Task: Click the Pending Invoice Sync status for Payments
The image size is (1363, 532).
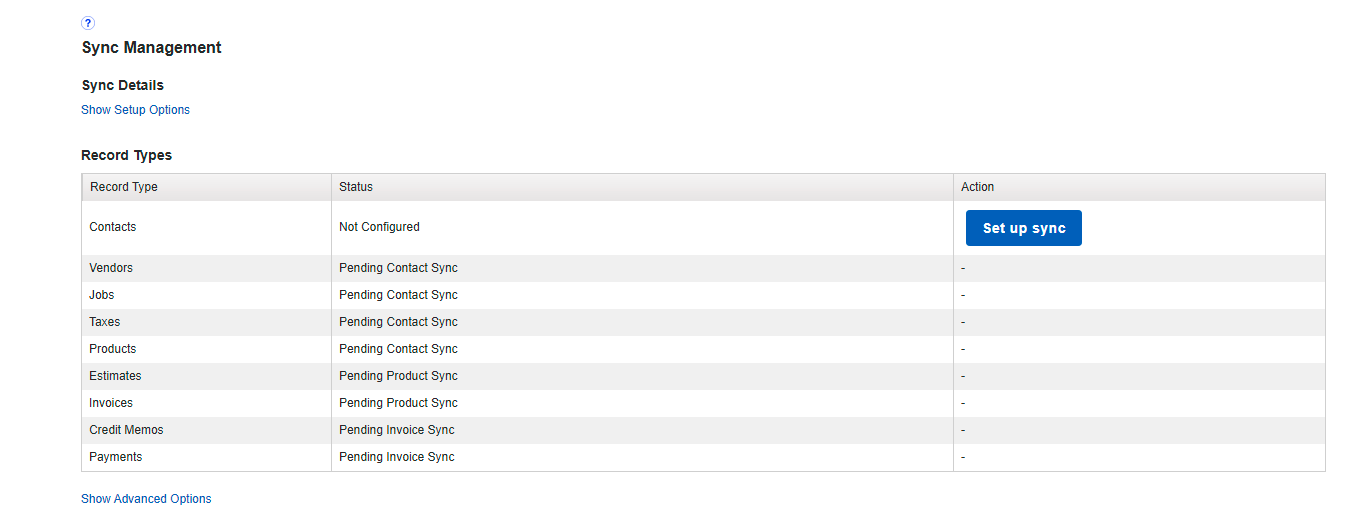Action: pos(396,457)
